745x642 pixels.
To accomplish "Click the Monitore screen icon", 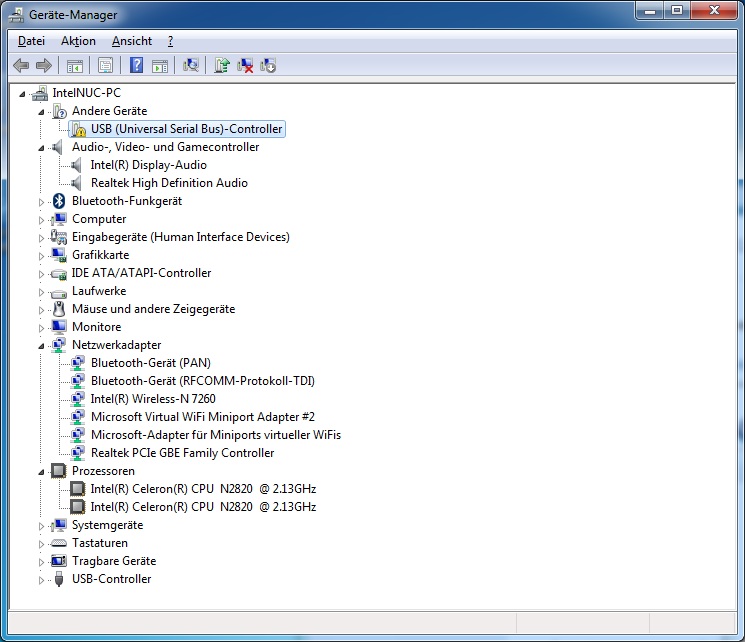I will 59,327.
